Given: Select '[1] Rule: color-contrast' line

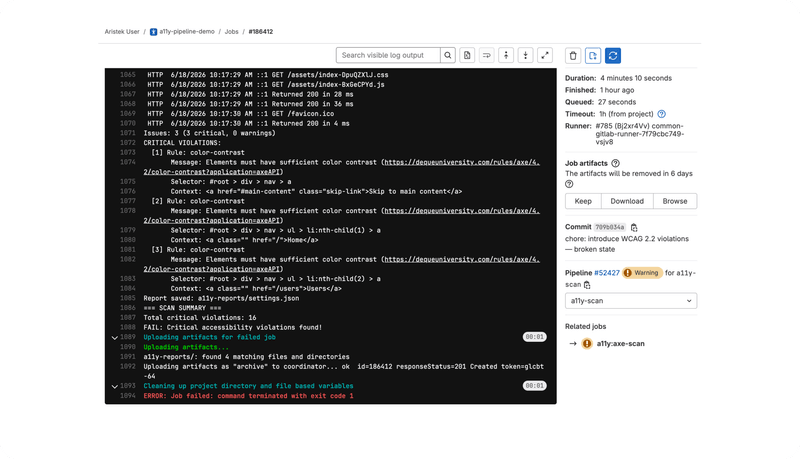Looking at the screenshot, I should point(198,152).
